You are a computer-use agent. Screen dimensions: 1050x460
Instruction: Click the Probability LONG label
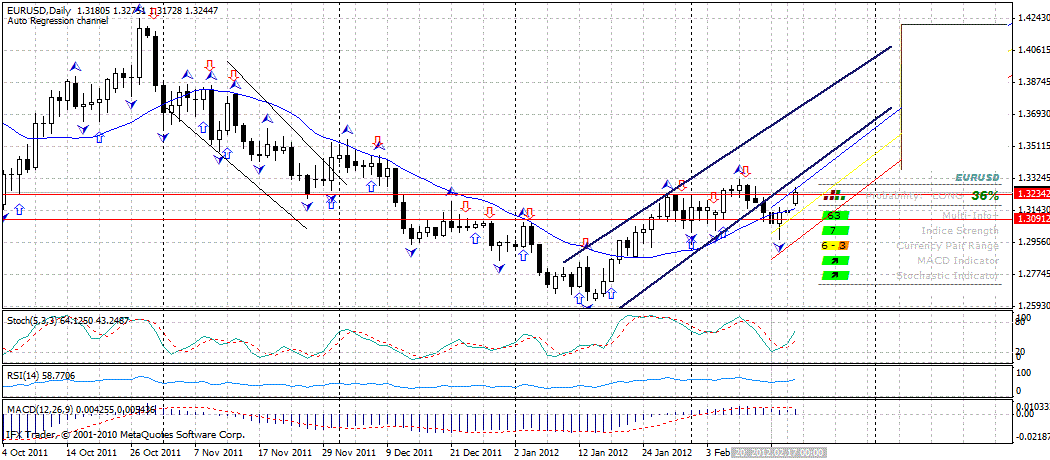coord(917,196)
